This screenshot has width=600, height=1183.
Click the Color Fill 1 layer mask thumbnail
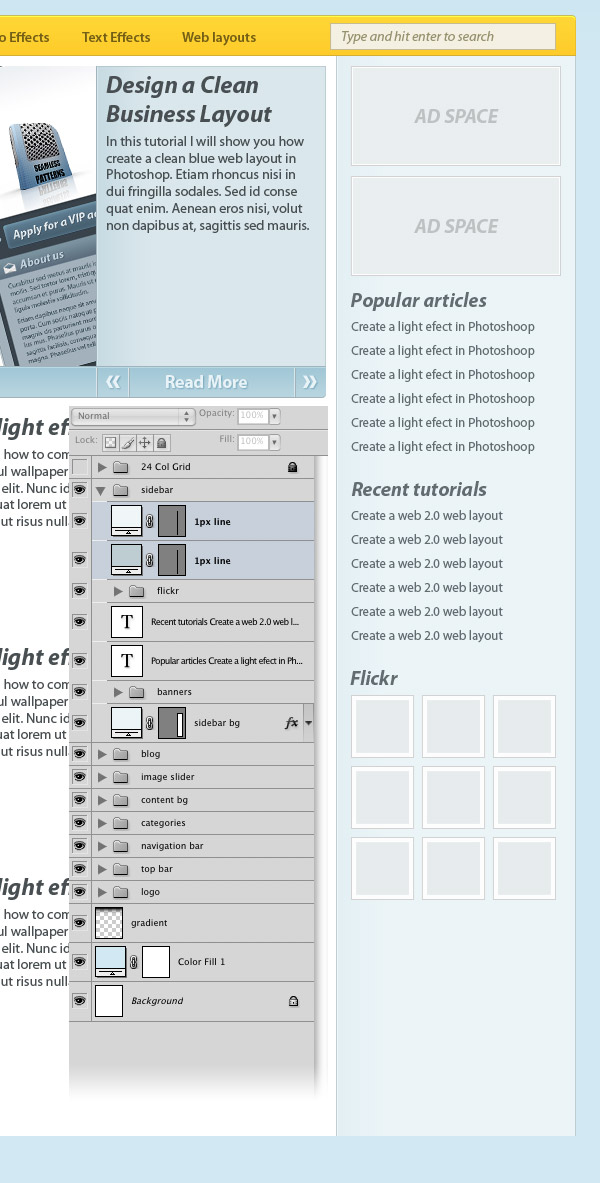point(156,962)
